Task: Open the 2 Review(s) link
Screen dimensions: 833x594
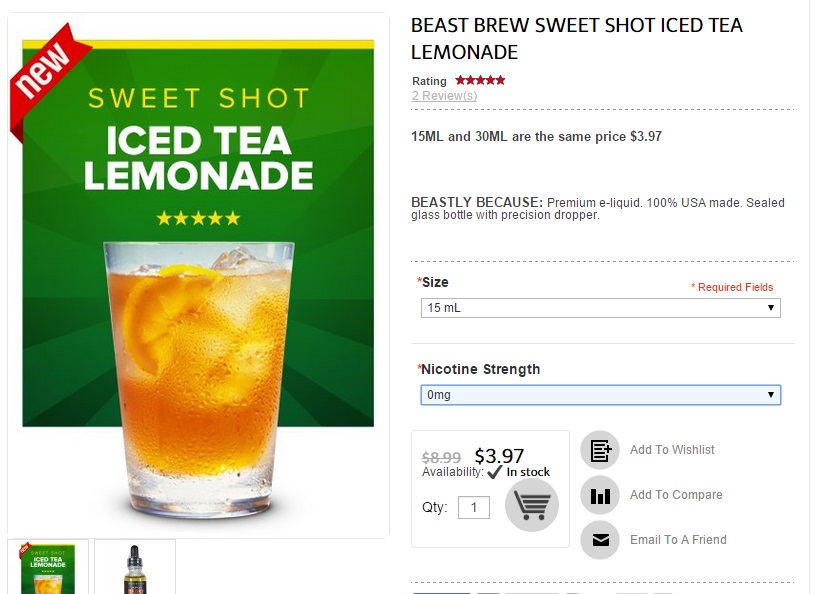Action: pyautogui.click(x=444, y=96)
